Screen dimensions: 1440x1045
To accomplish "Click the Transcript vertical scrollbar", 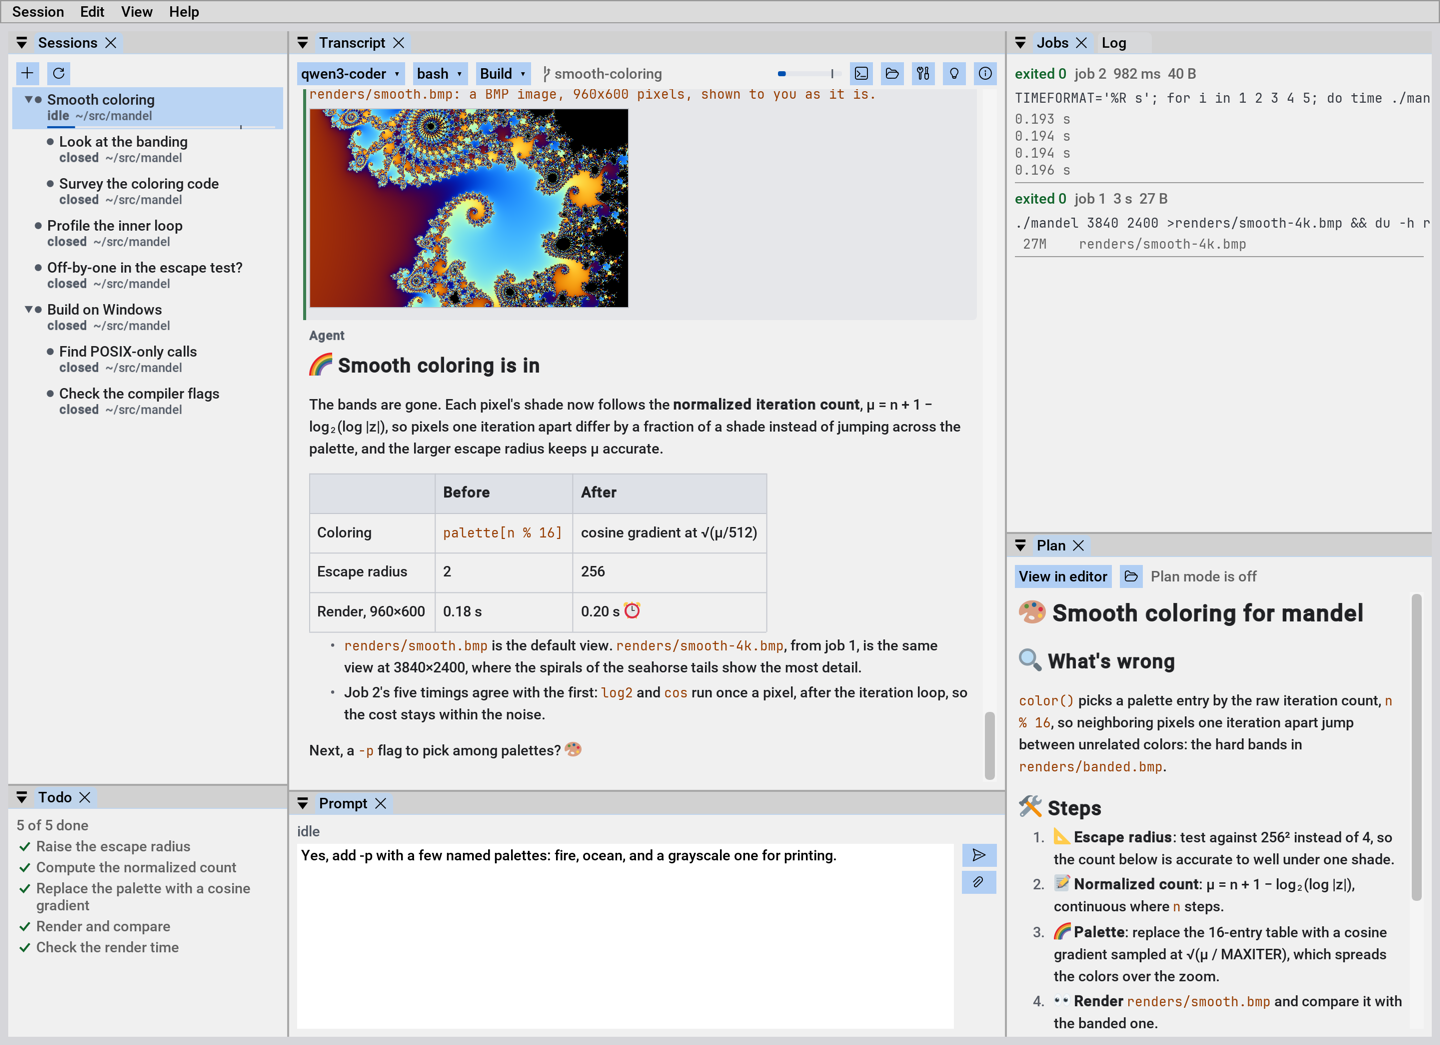I will [x=990, y=745].
